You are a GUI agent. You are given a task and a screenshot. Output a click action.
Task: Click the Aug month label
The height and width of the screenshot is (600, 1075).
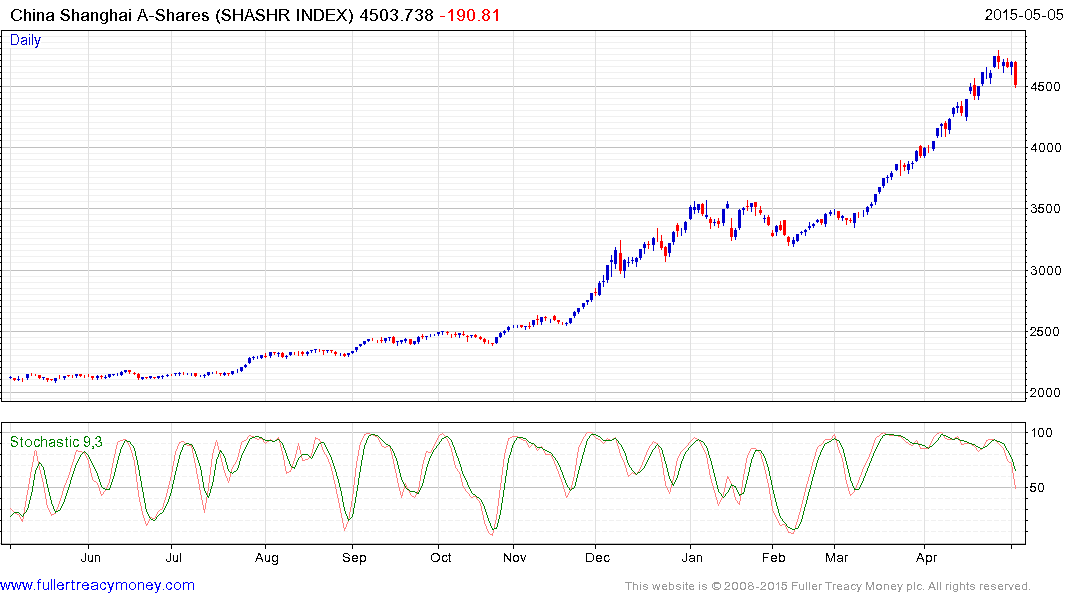267,558
